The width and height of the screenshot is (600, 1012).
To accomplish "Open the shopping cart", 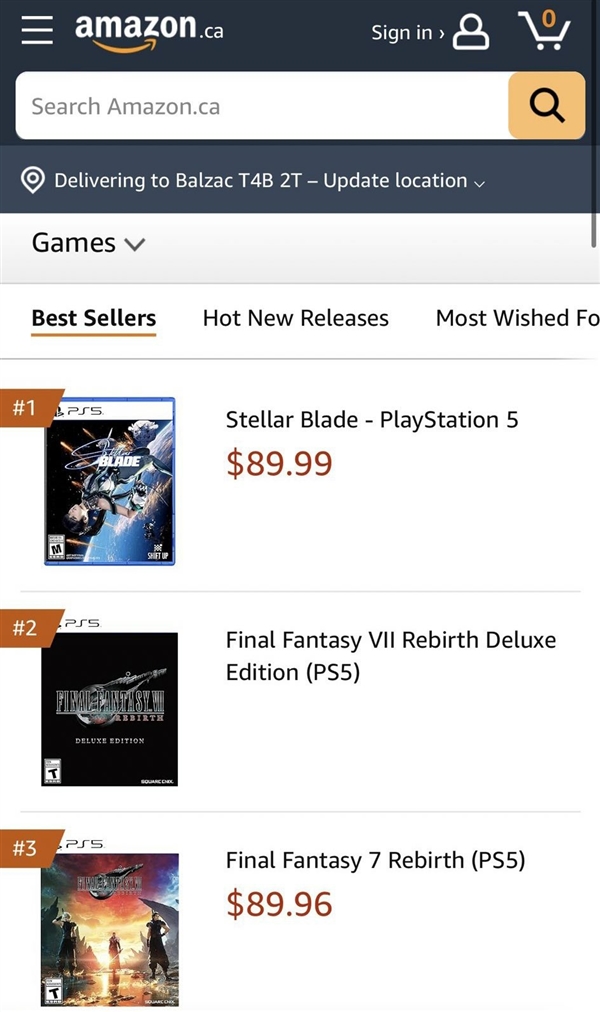I will [x=544, y=30].
